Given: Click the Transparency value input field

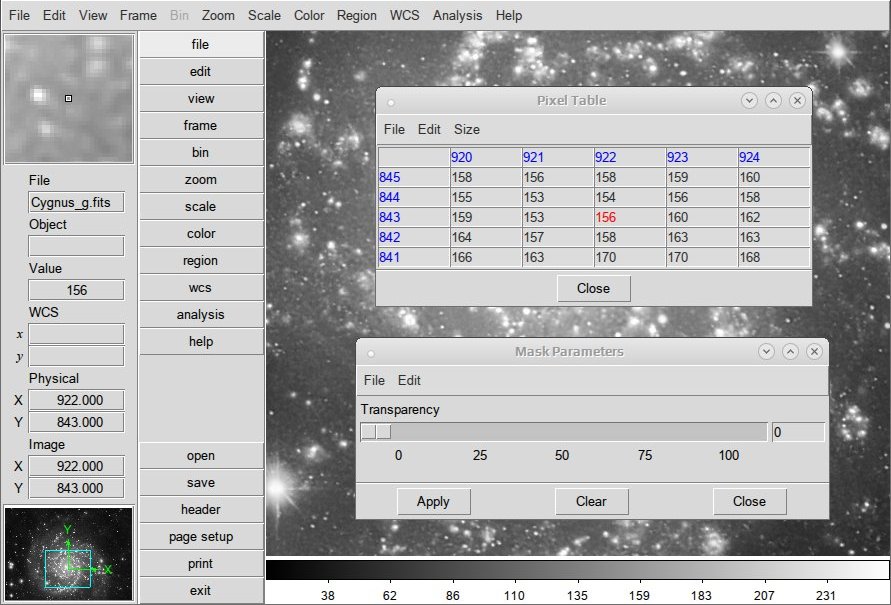Looking at the screenshot, I should pyautogui.click(x=798, y=432).
